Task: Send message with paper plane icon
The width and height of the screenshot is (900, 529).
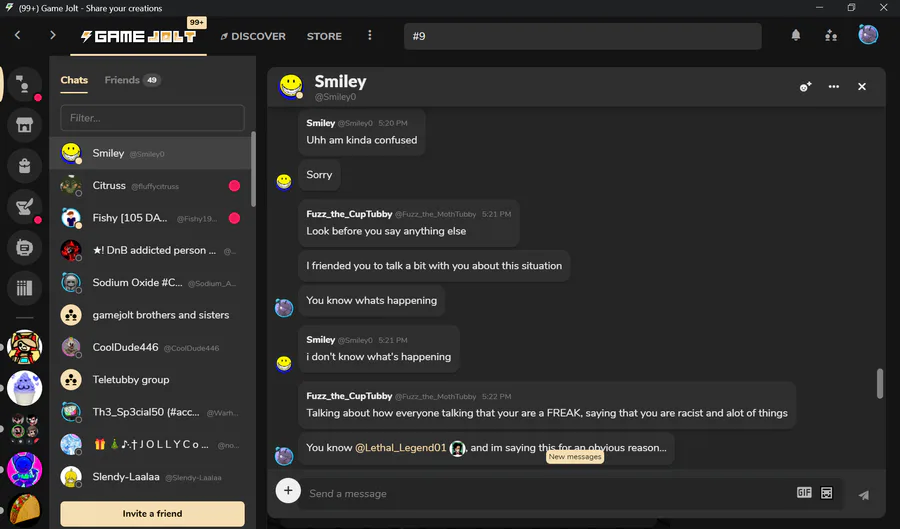Action: [x=863, y=495]
